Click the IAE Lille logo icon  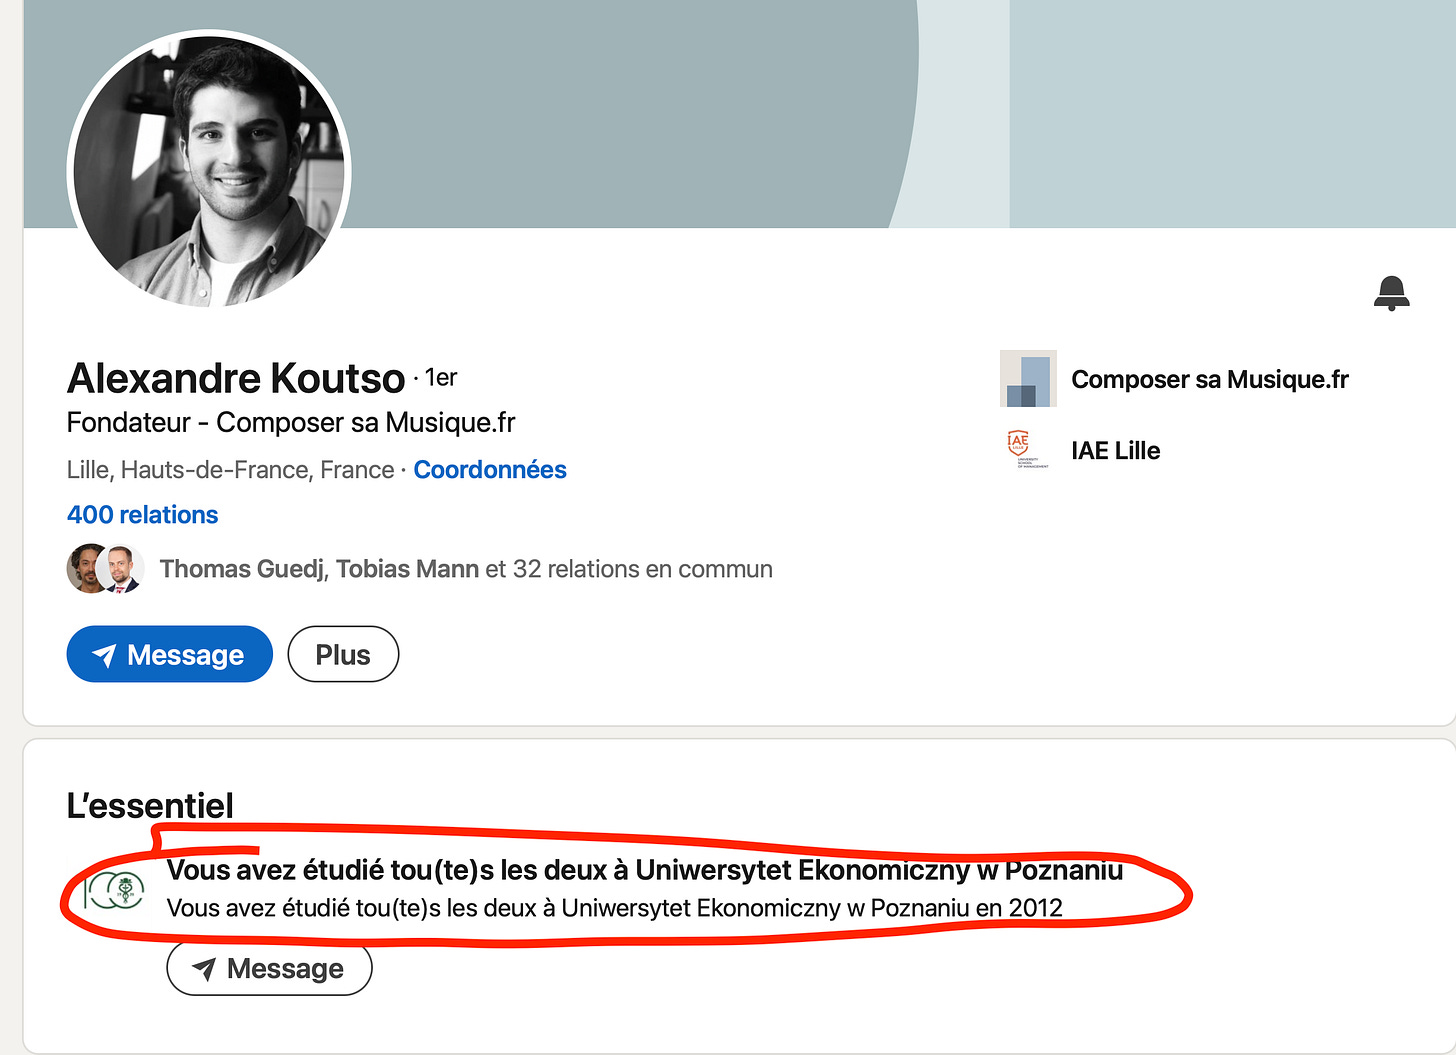[x=1028, y=450]
